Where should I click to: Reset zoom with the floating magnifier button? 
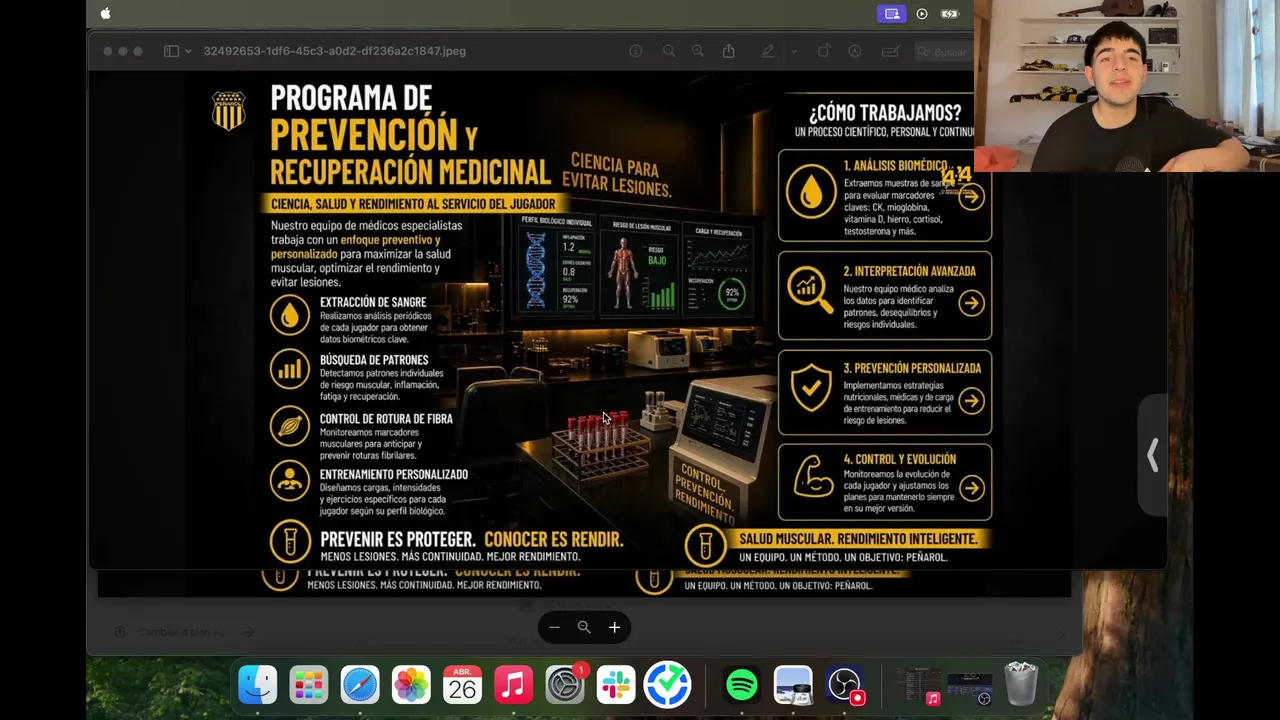pyautogui.click(x=584, y=627)
